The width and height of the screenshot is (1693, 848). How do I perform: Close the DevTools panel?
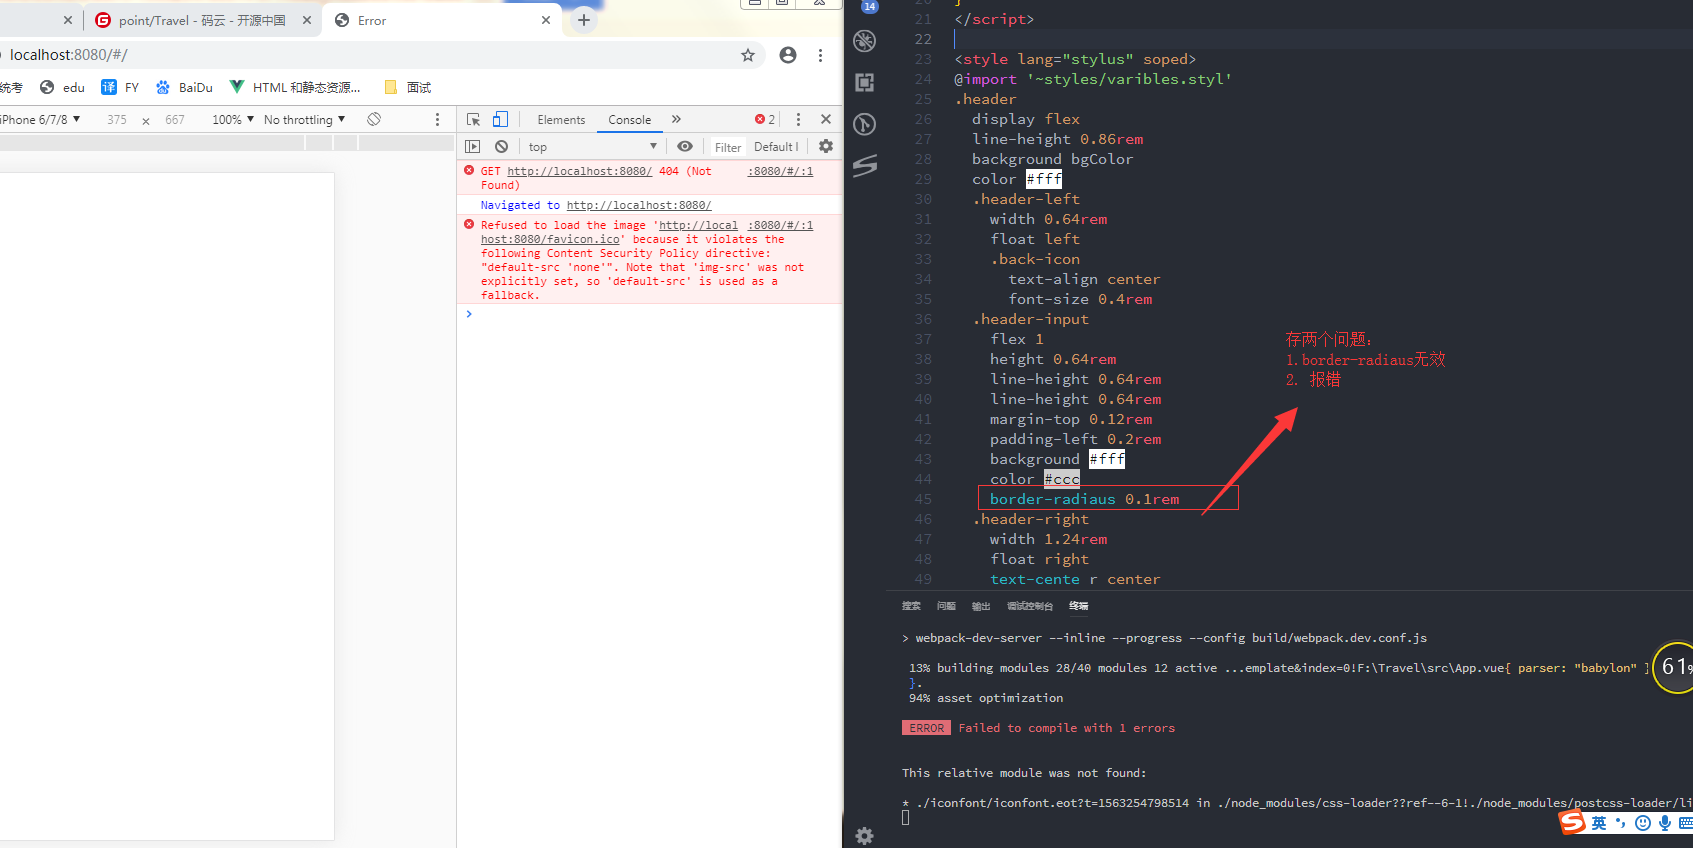click(826, 119)
